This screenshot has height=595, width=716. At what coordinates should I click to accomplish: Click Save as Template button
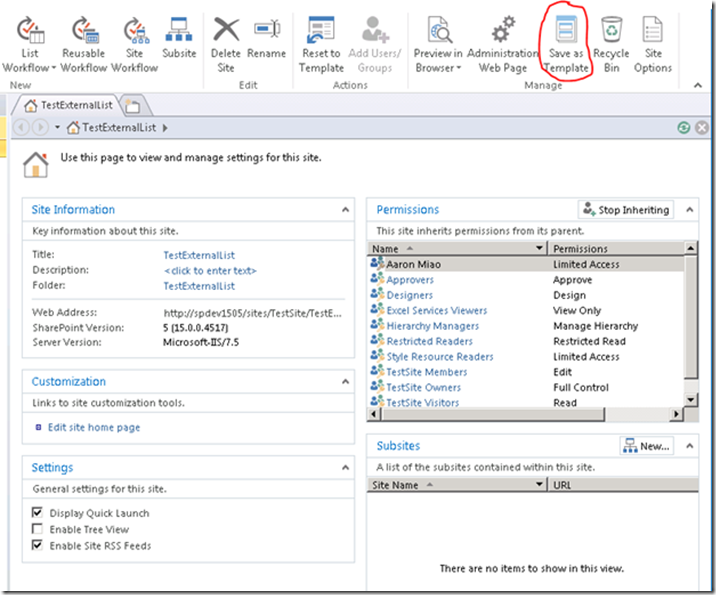(566, 45)
